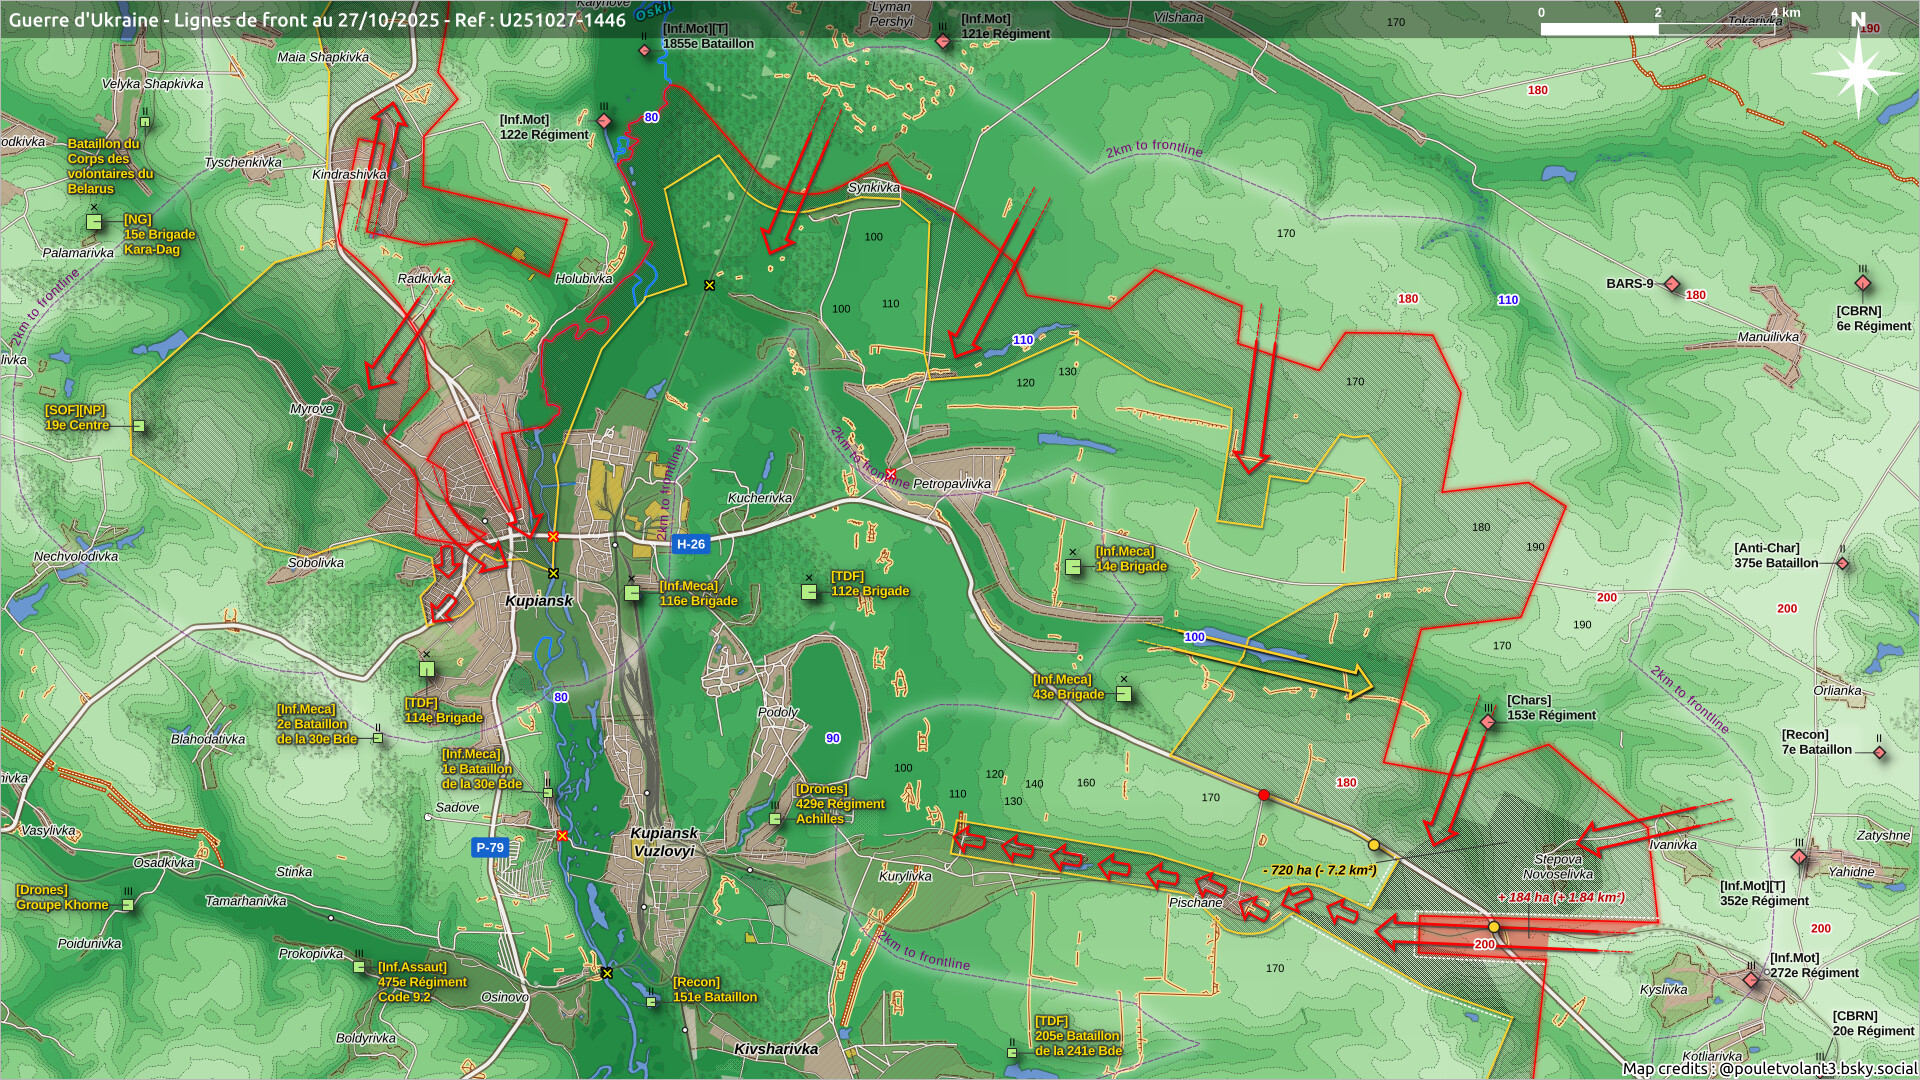Click the 14e Brigade unit square icon
Screen dimensions: 1920x1080
1073,567
